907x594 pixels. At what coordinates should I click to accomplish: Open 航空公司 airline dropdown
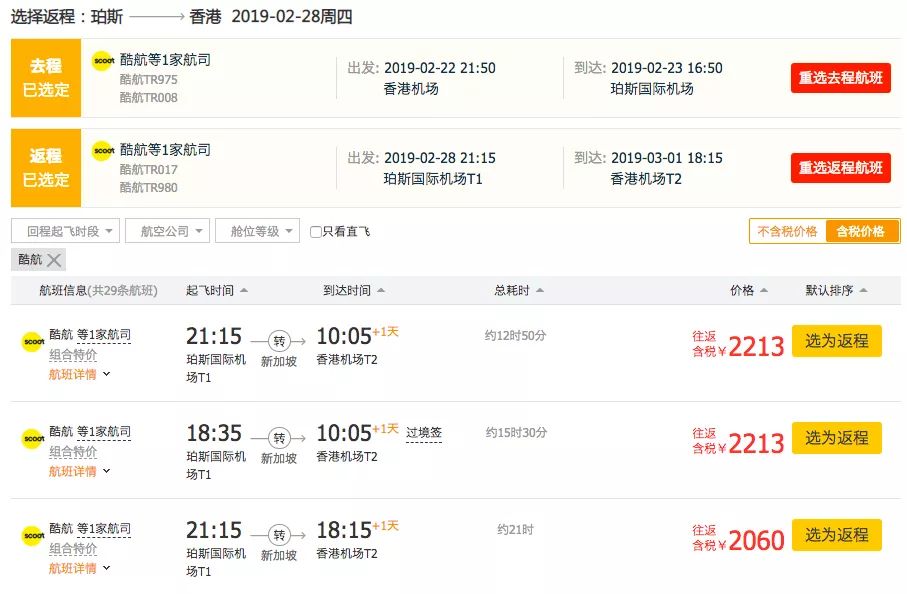(x=167, y=231)
